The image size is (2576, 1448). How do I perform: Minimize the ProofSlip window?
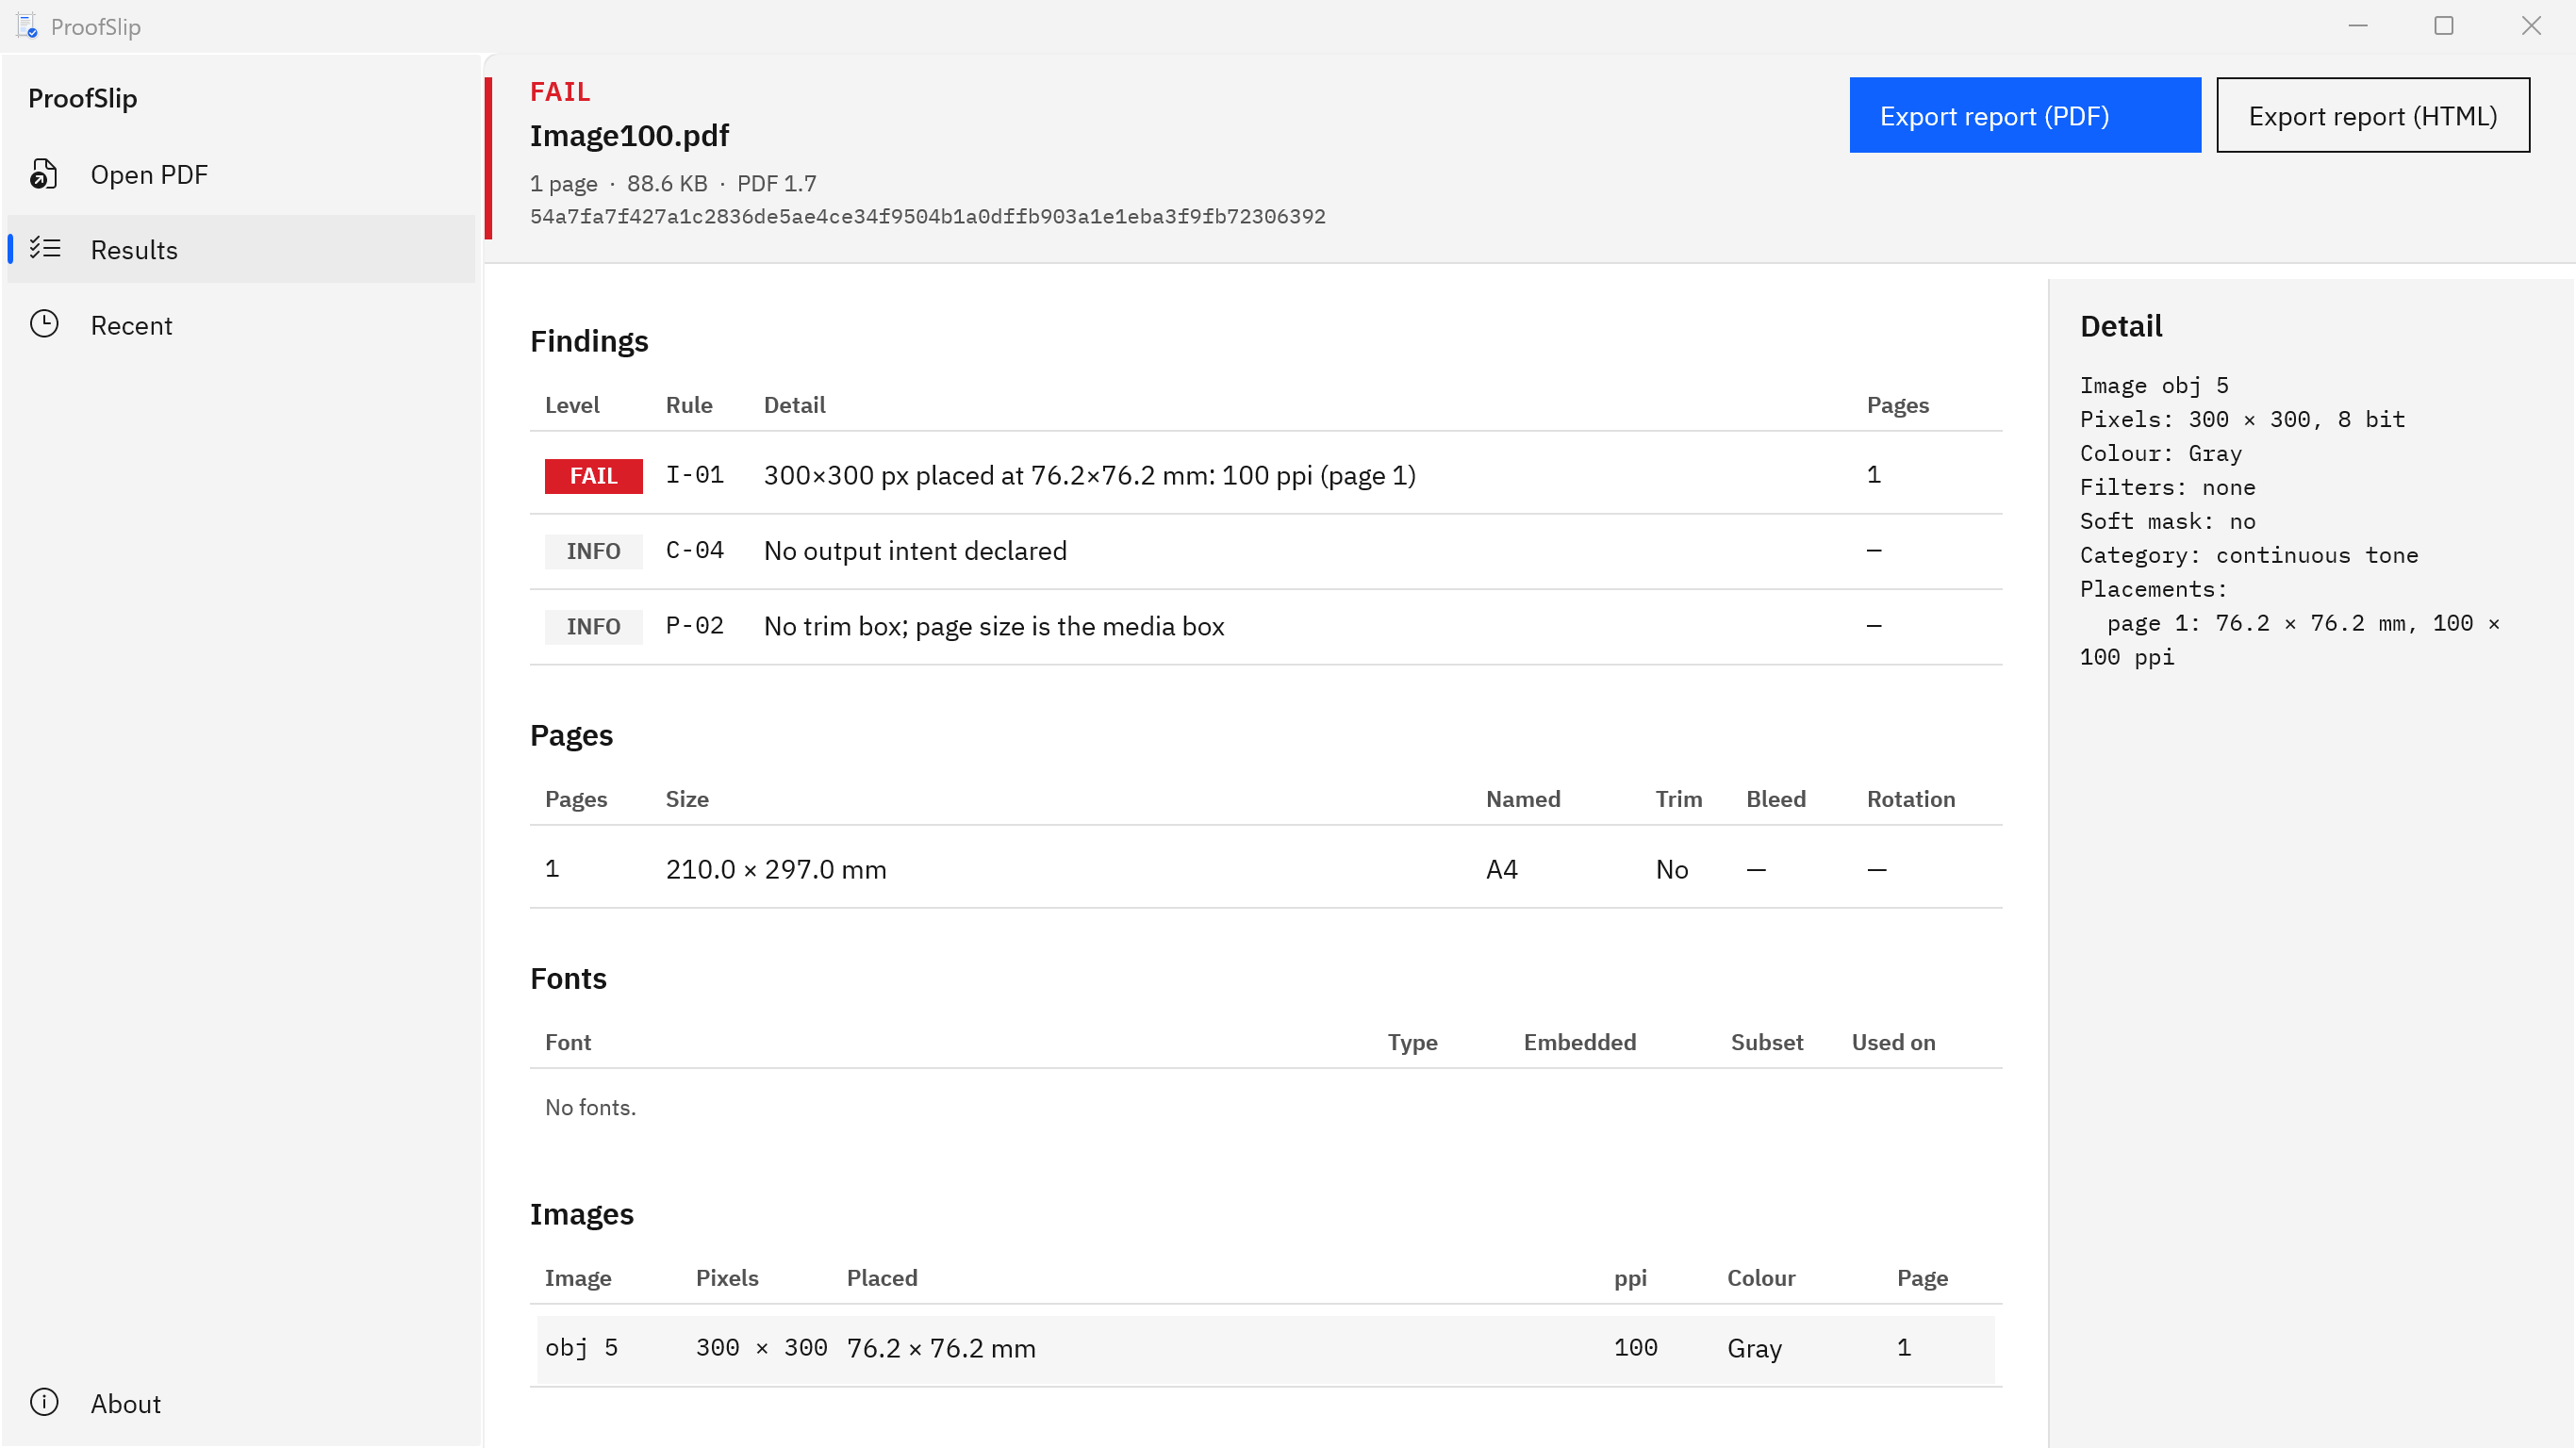pyautogui.click(x=2358, y=26)
